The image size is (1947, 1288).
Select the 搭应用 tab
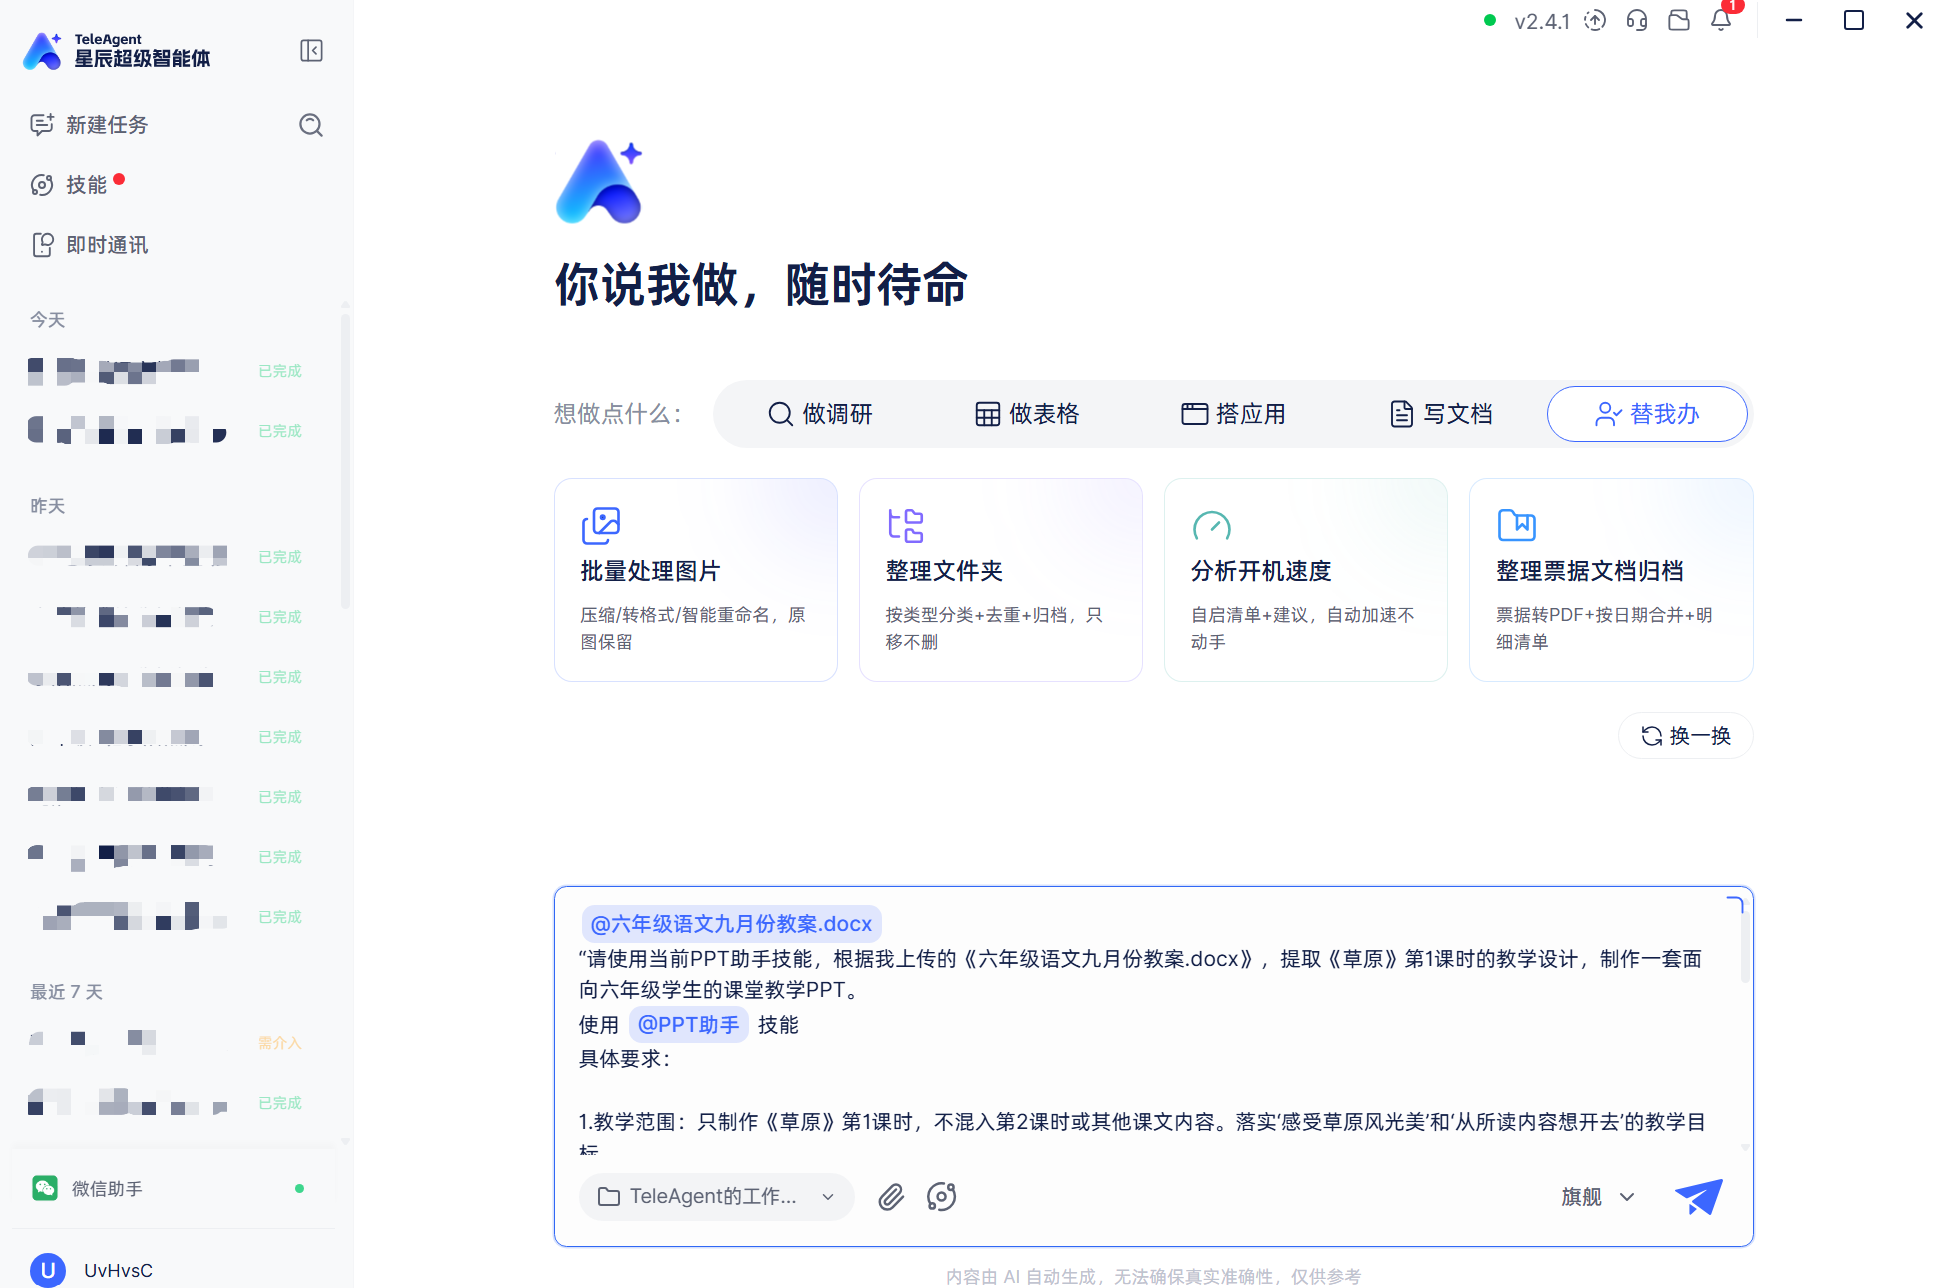point(1234,414)
